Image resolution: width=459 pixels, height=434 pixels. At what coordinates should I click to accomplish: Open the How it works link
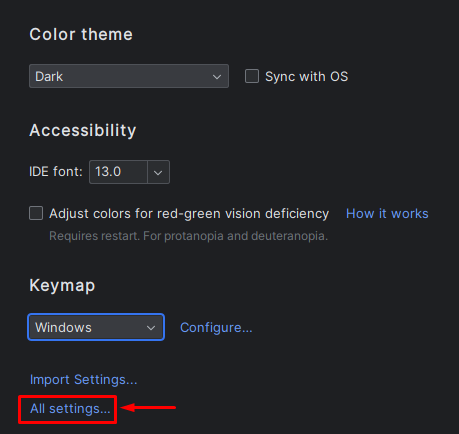click(x=387, y=214)
